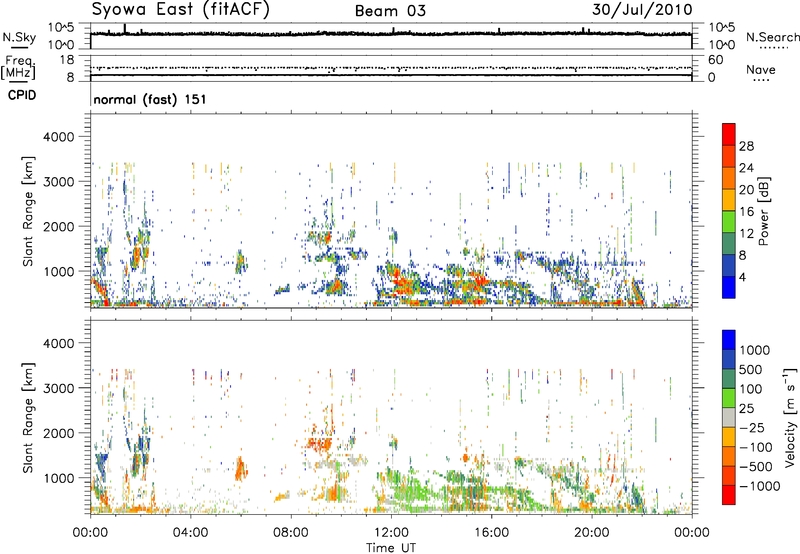Click the 'Beam 03' label

click(390, 11)
